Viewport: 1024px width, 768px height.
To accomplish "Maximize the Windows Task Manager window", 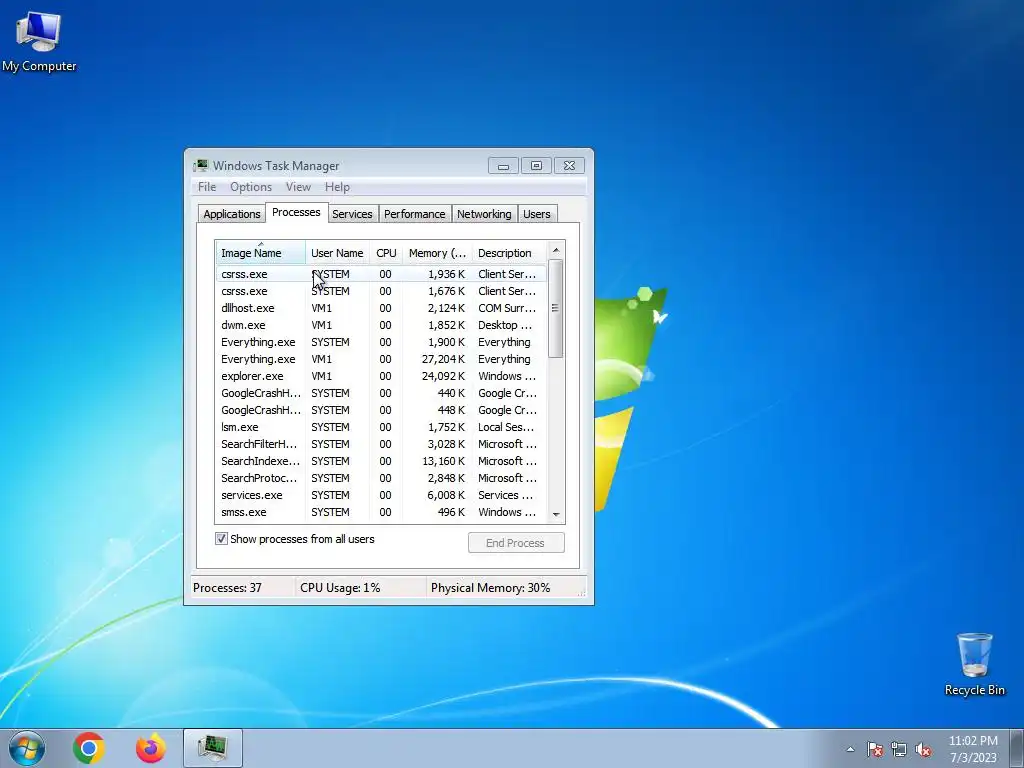I will coord(536,166).
